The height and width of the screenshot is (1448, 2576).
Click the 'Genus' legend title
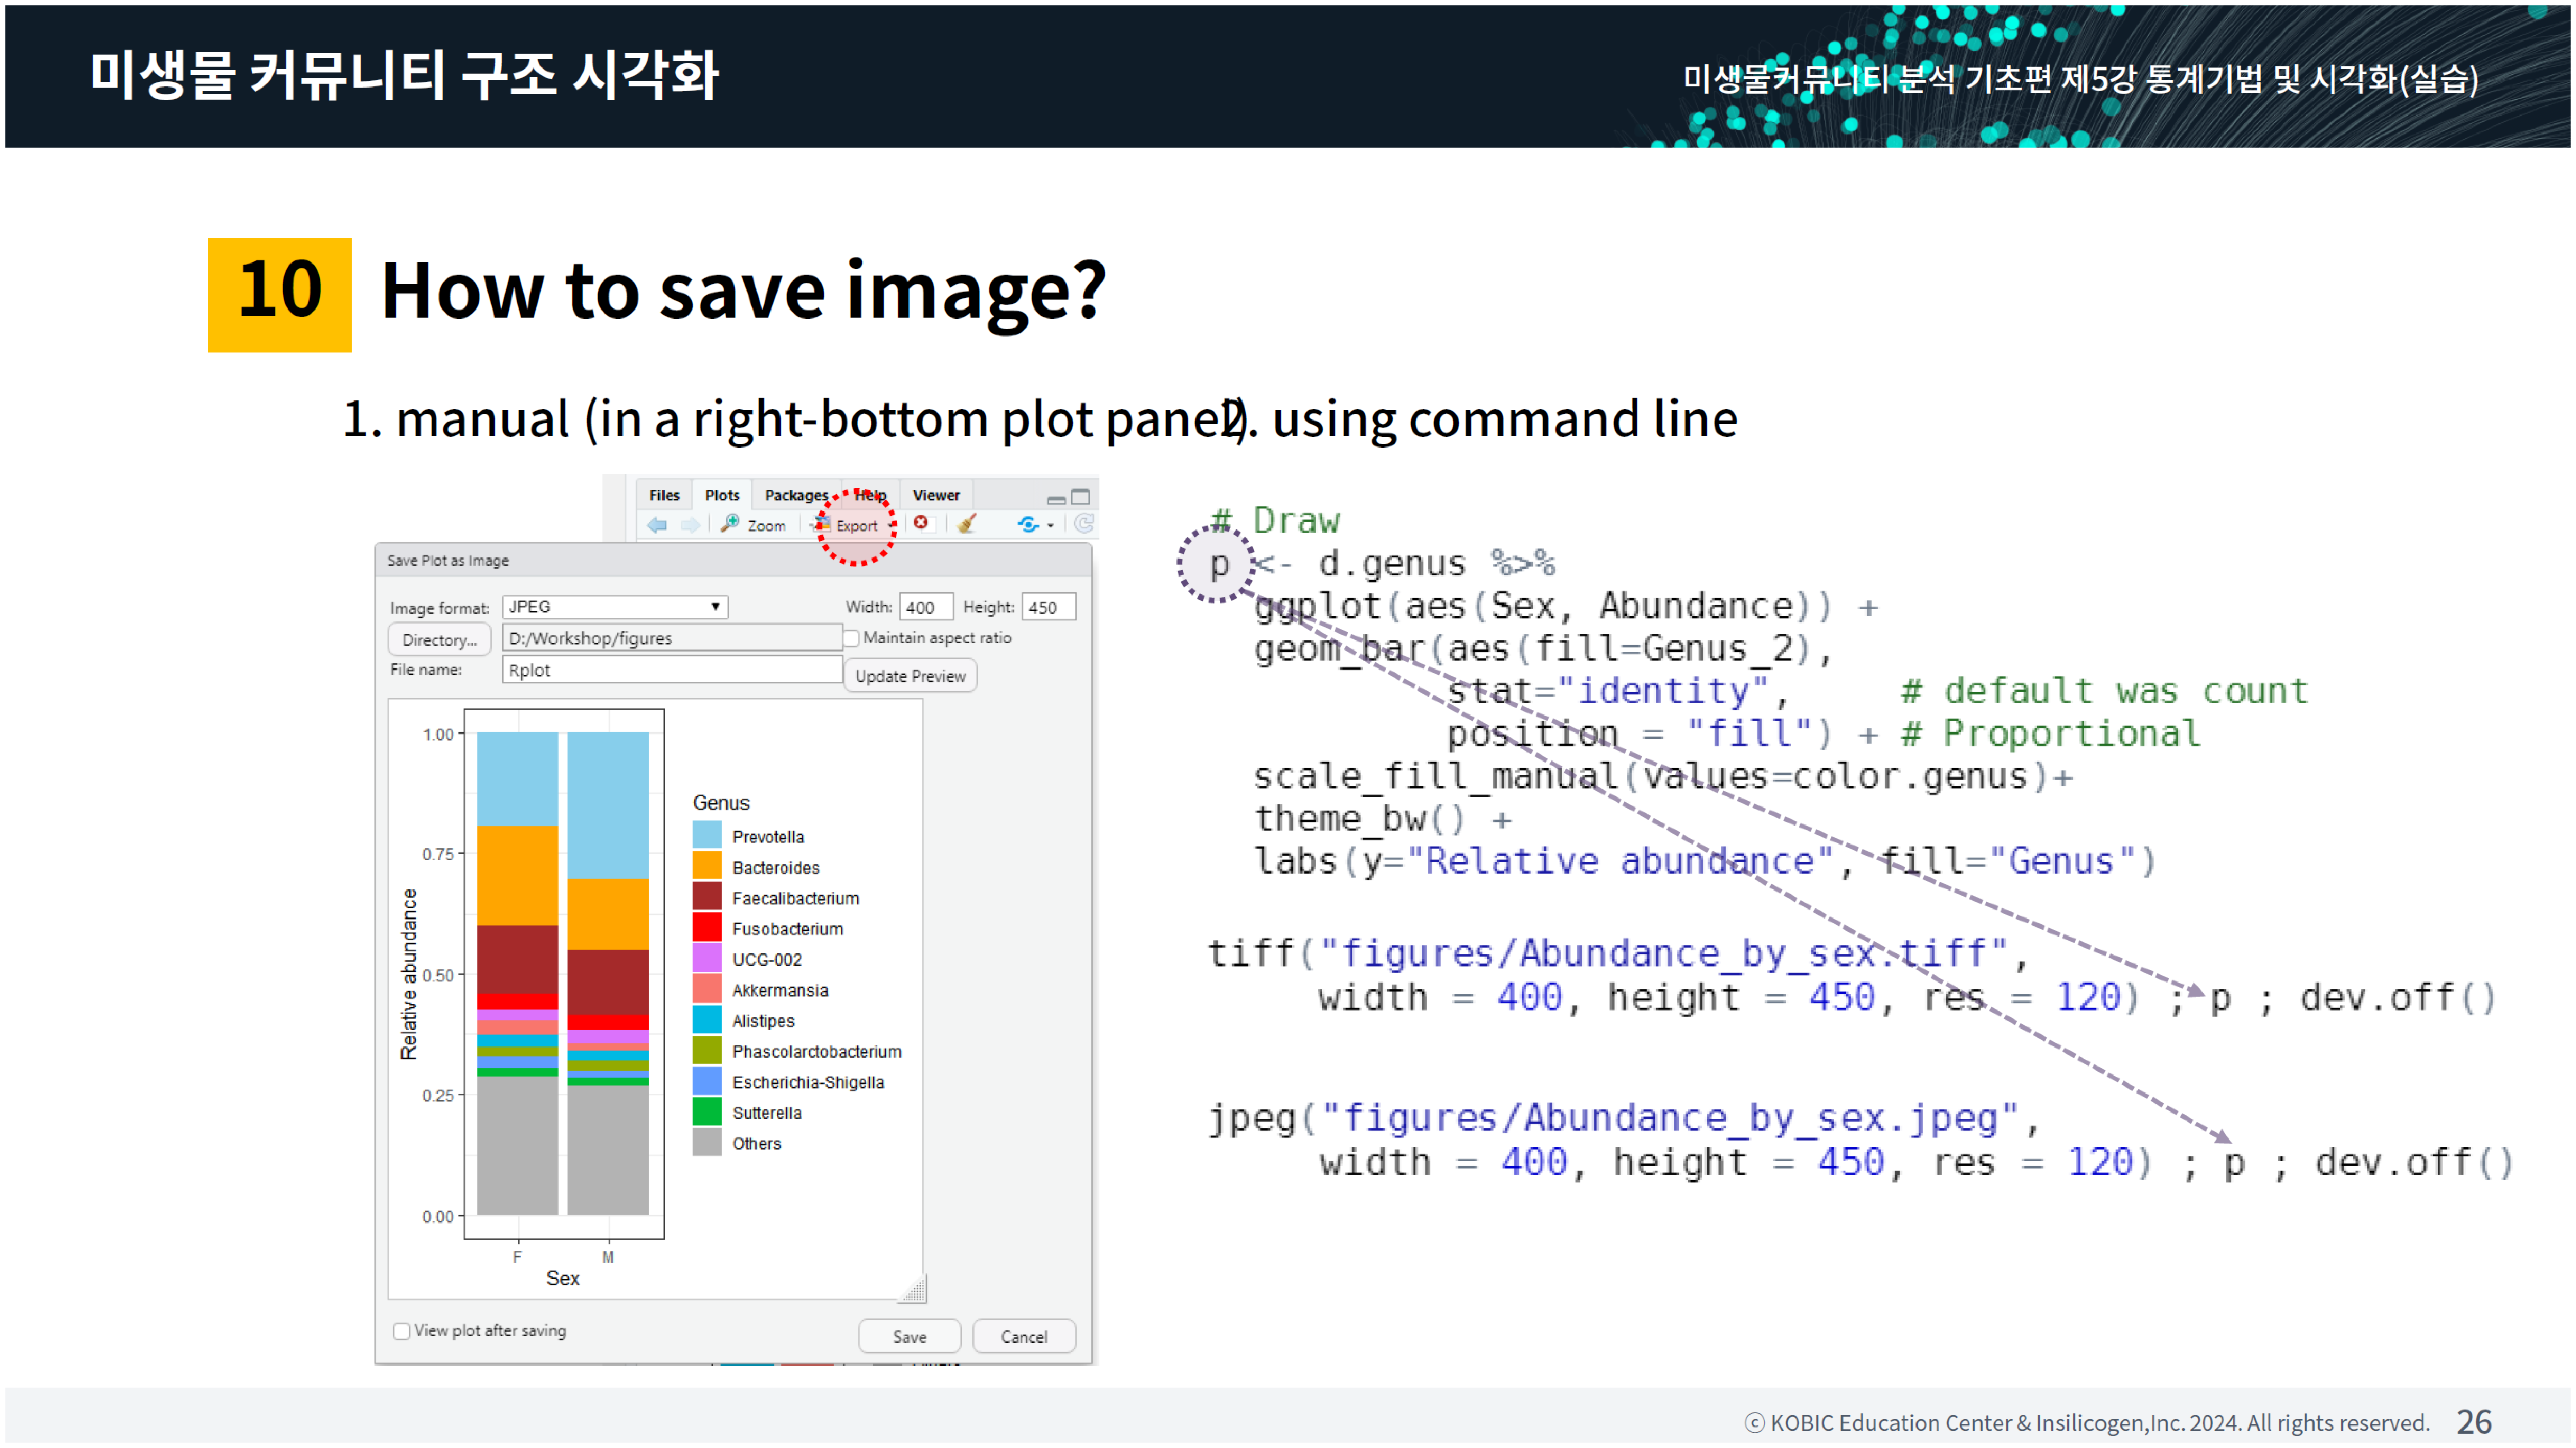tap(721, 803)
